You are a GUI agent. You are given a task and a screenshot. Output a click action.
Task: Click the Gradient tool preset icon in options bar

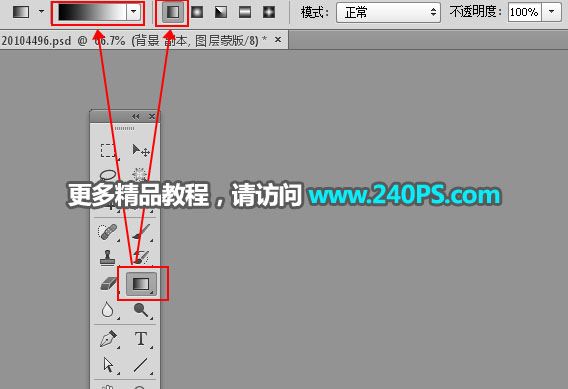tap(21, 12)
